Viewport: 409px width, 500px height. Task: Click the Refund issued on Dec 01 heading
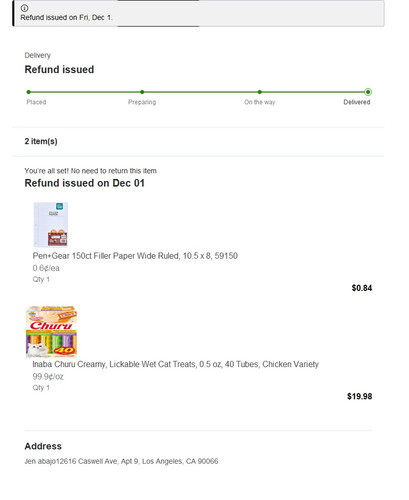[x=84, y=183]
